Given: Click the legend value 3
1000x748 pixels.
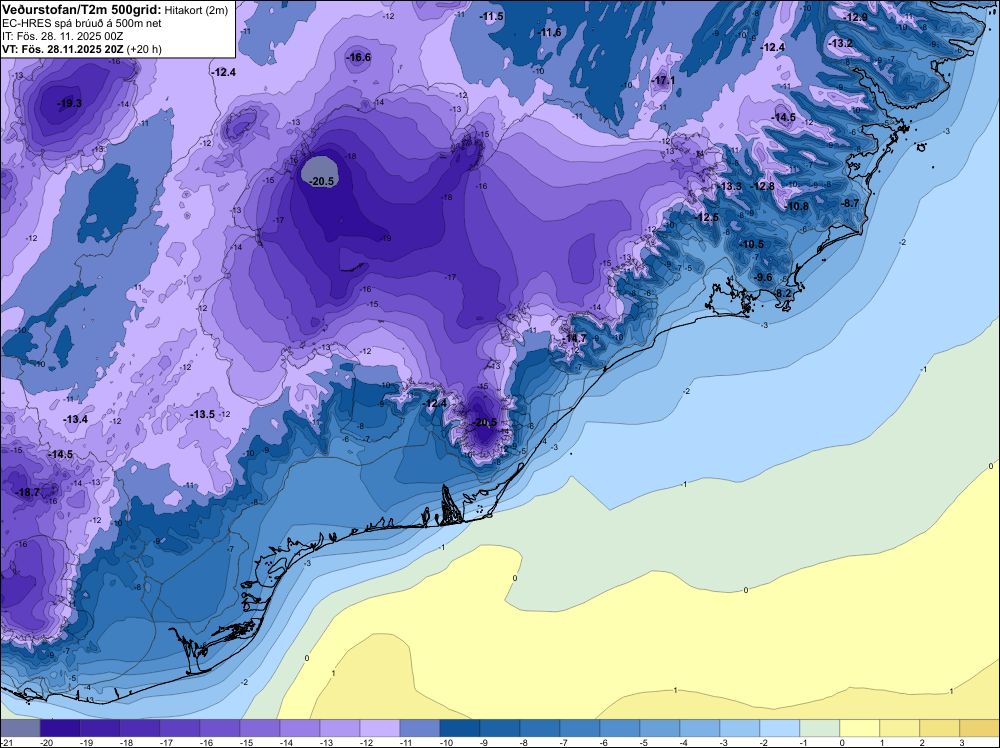Looking at the screenshot, I should (962, 743).
